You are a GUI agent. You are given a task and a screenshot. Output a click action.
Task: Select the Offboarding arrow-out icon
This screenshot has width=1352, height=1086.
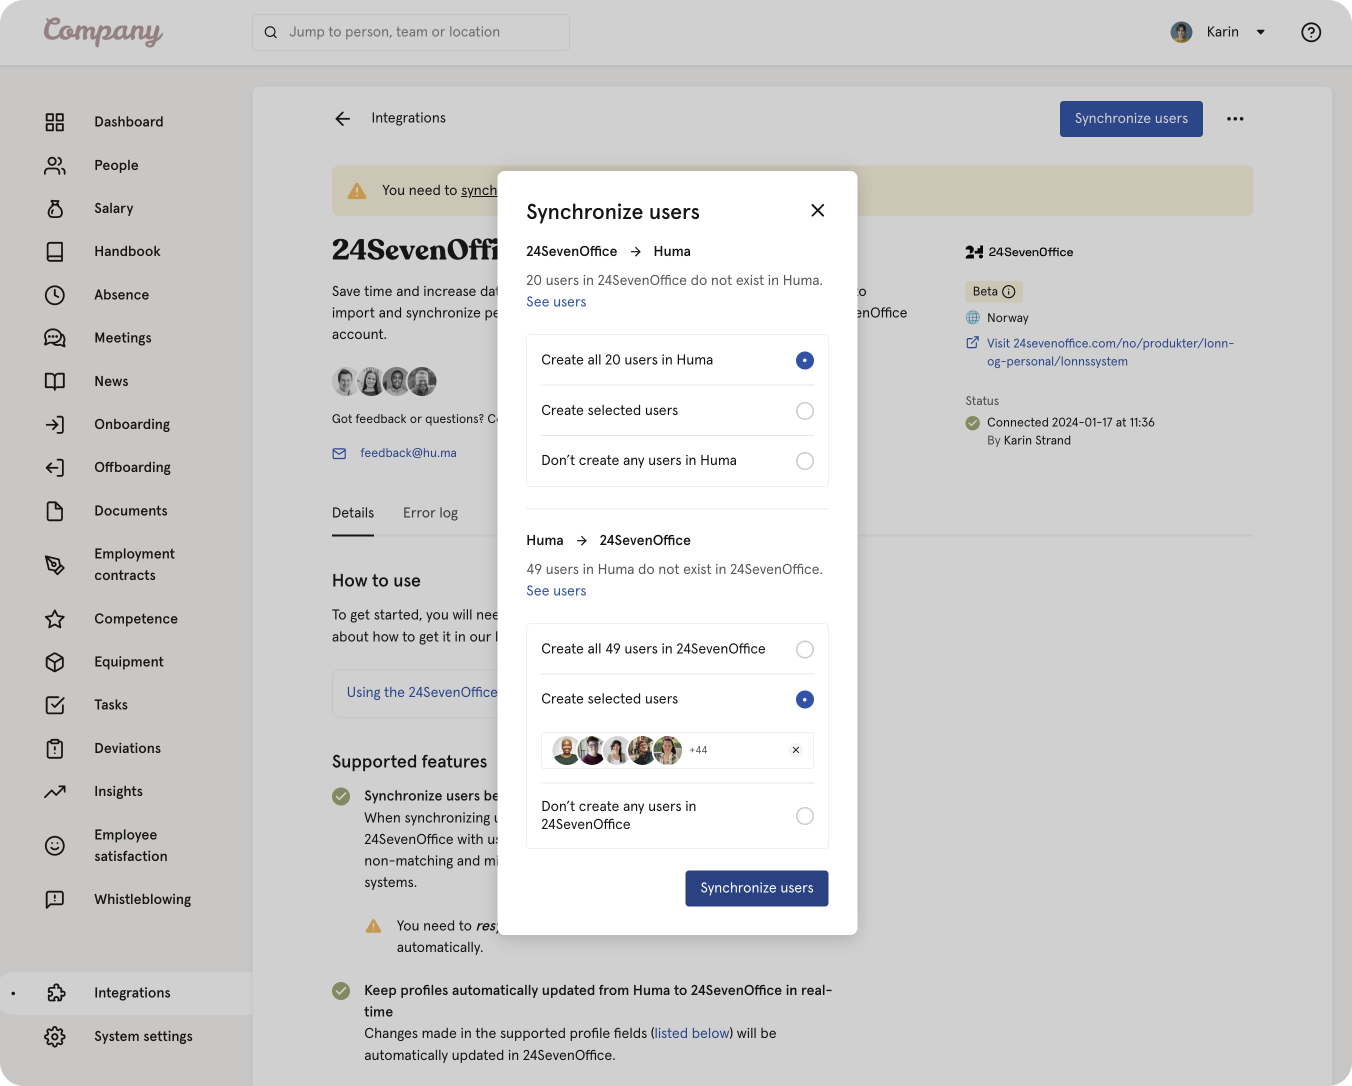55,467
